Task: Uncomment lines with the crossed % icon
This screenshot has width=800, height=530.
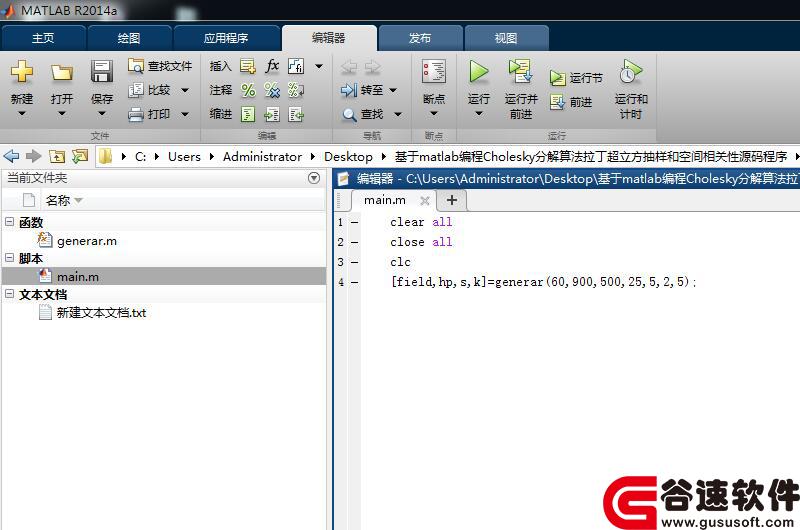Action: pos(272,90)
